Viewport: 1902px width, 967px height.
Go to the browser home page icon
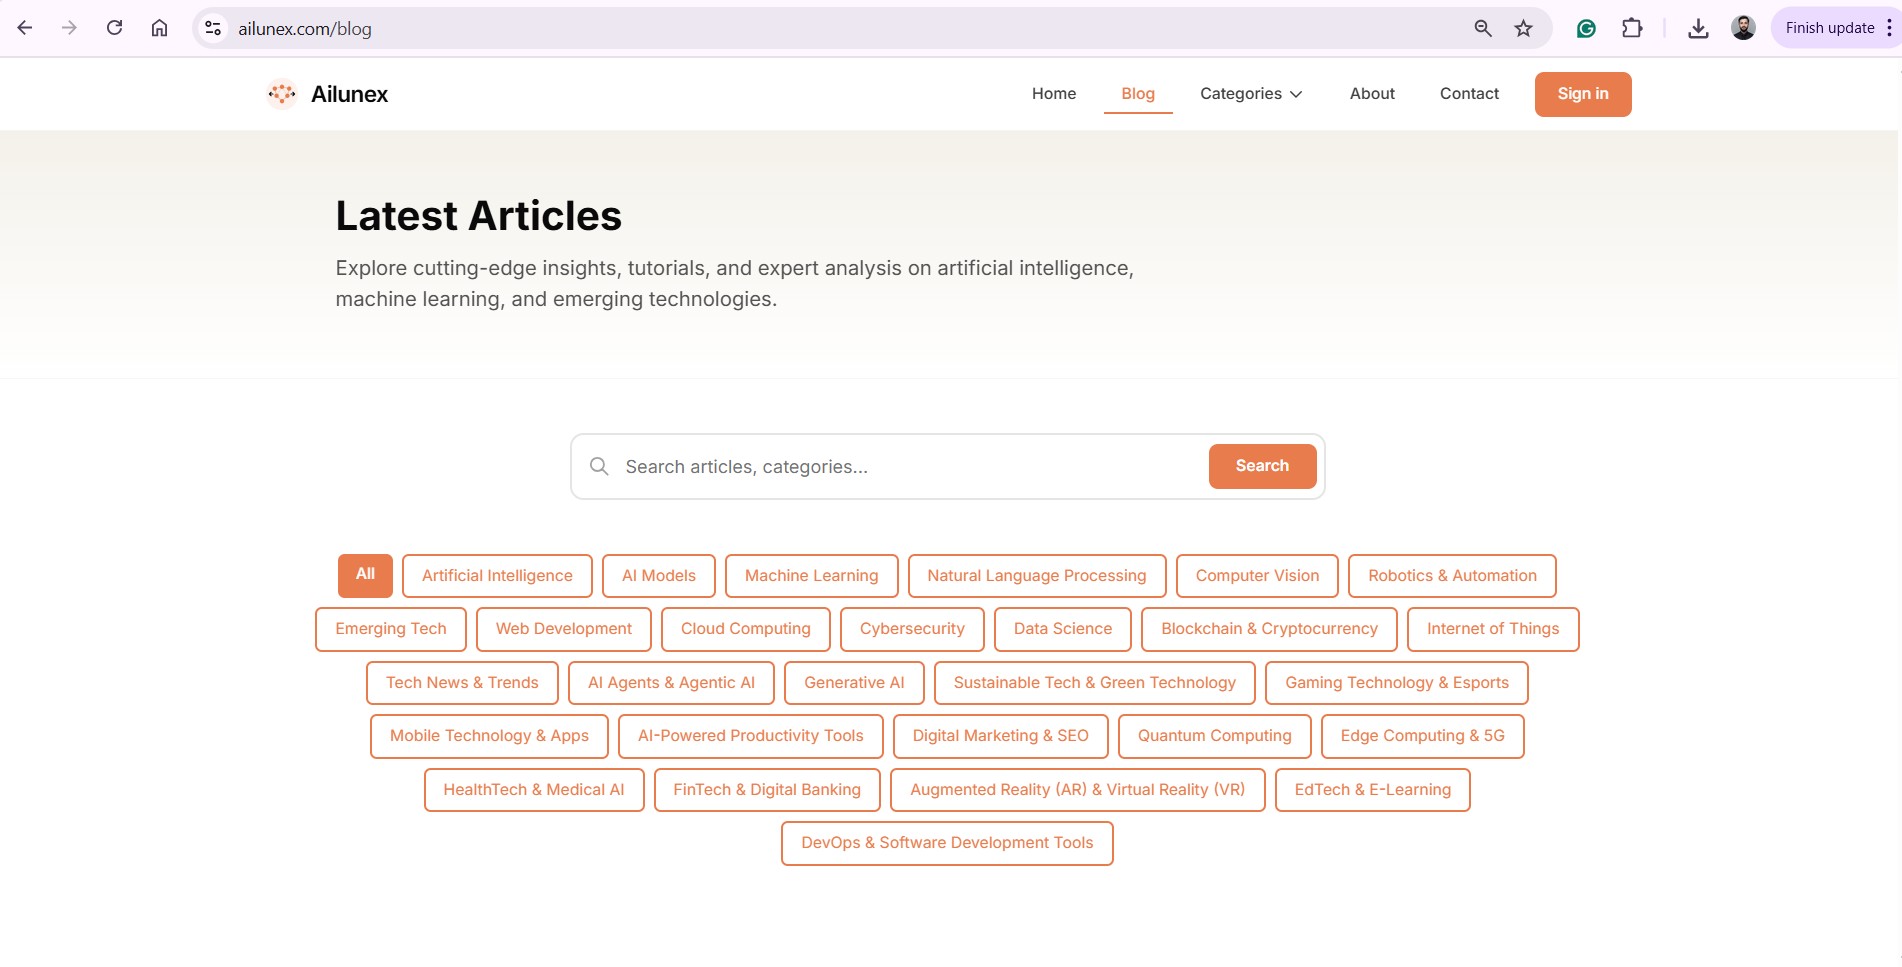coord(159,28)
